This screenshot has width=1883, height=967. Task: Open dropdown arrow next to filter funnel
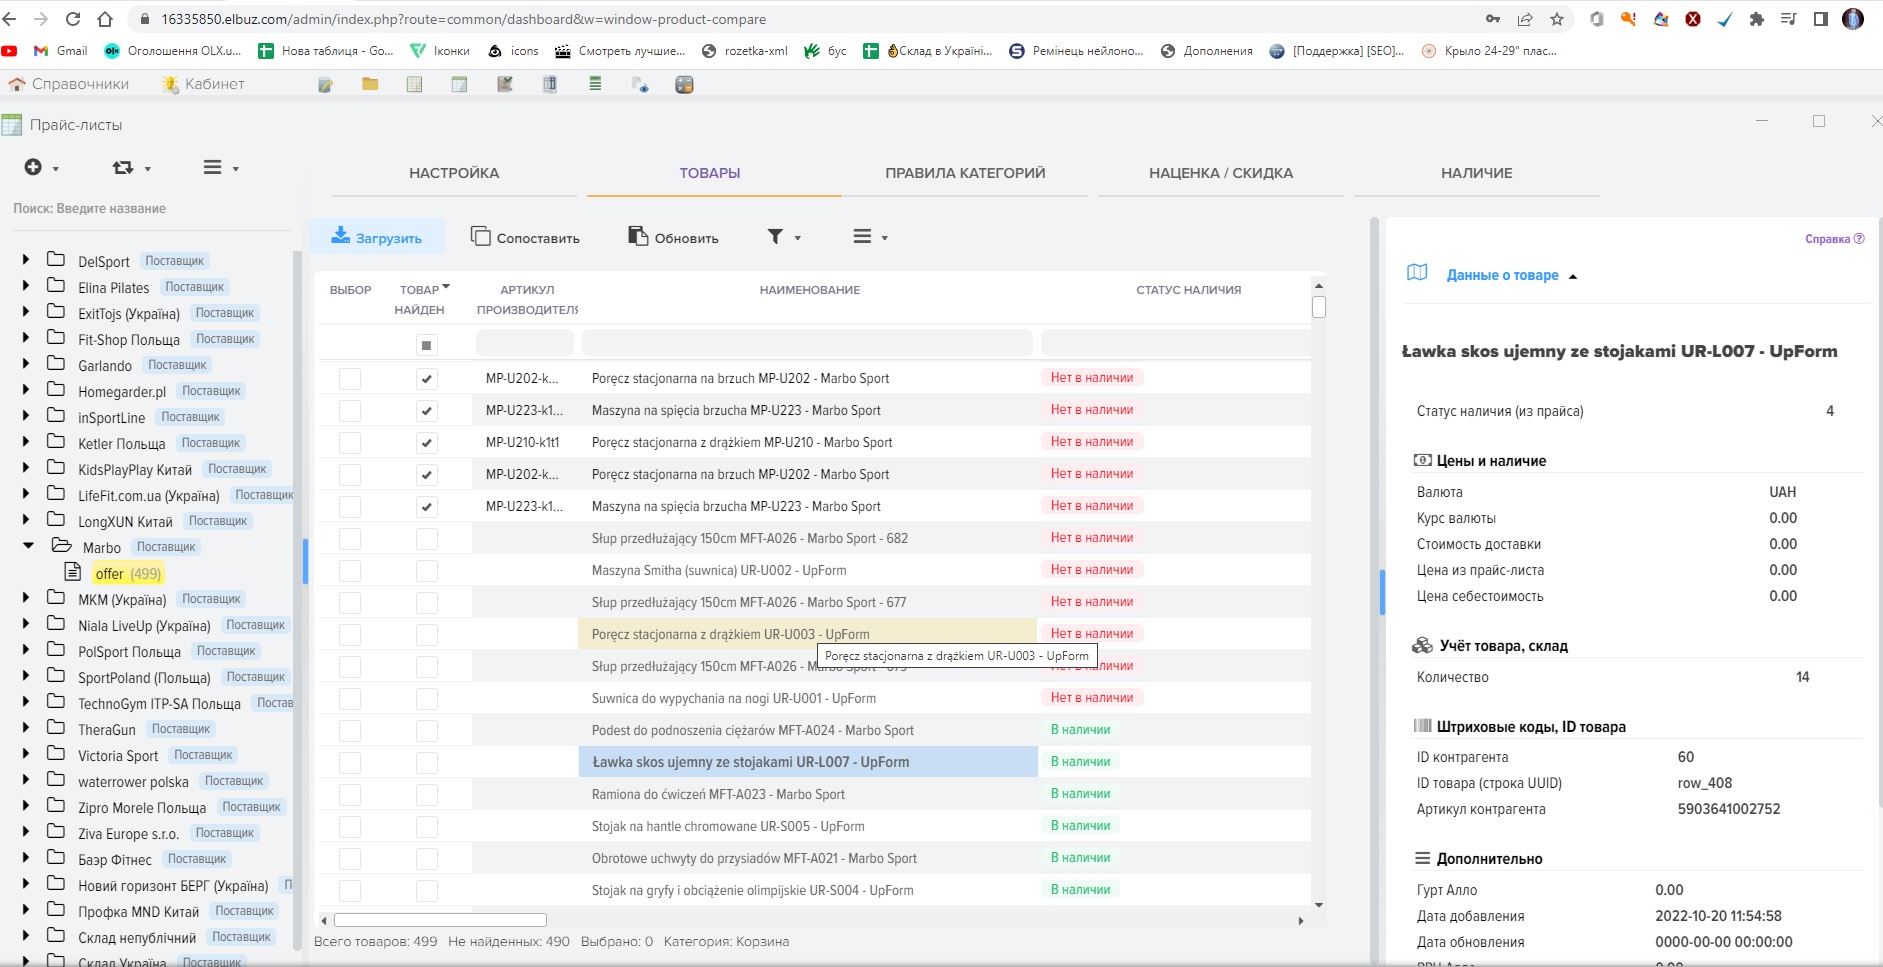click(797, 238)
